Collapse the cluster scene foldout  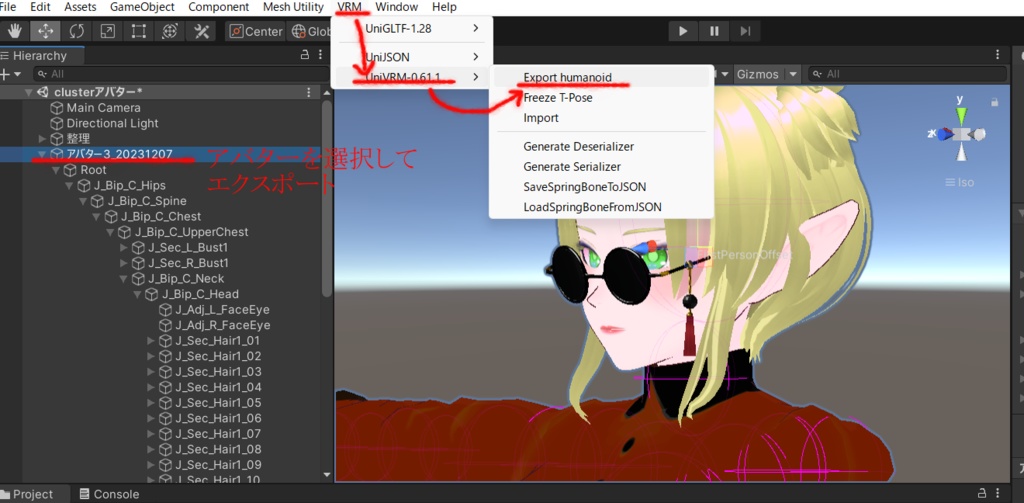pos(28,93)
